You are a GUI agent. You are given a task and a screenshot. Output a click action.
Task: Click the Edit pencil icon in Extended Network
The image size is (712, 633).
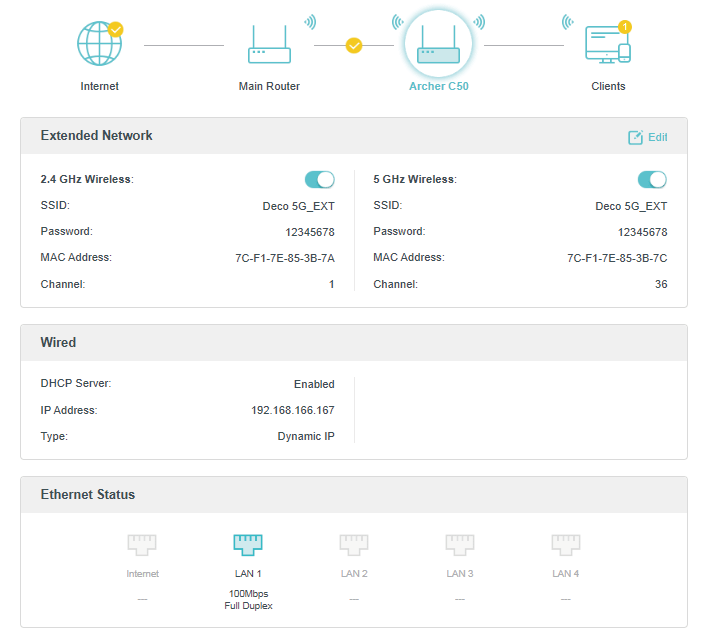635,137
